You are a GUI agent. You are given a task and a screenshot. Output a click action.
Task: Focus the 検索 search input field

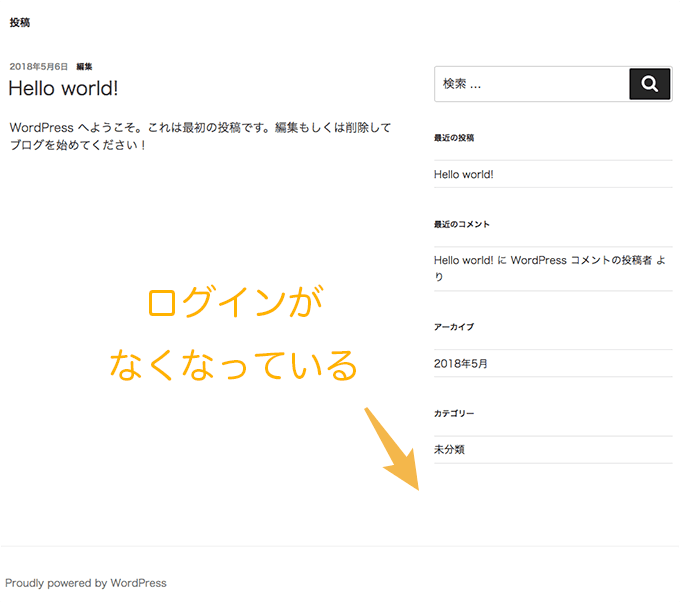click(x=532, y=84)
